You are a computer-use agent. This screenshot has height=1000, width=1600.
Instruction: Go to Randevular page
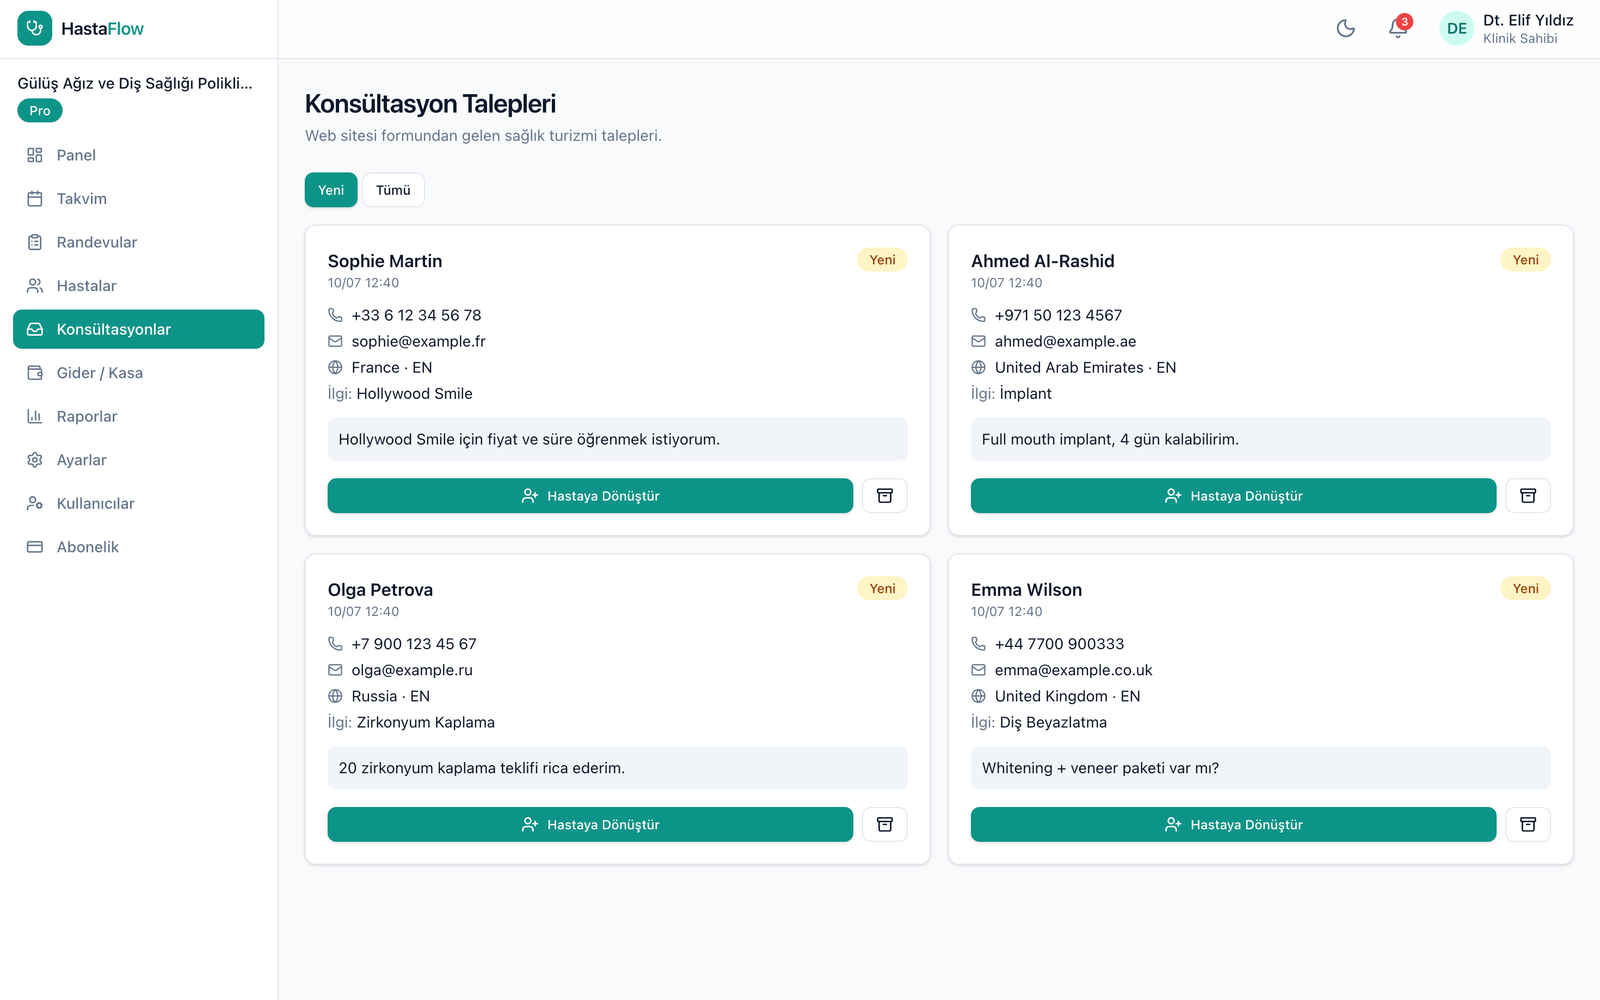139,242
